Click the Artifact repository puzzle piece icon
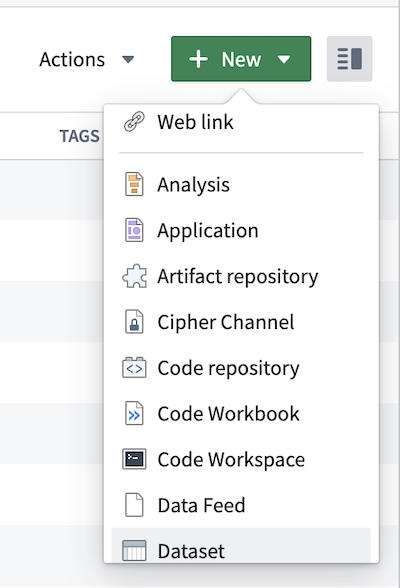400x588 pixels. click(134, 276)
